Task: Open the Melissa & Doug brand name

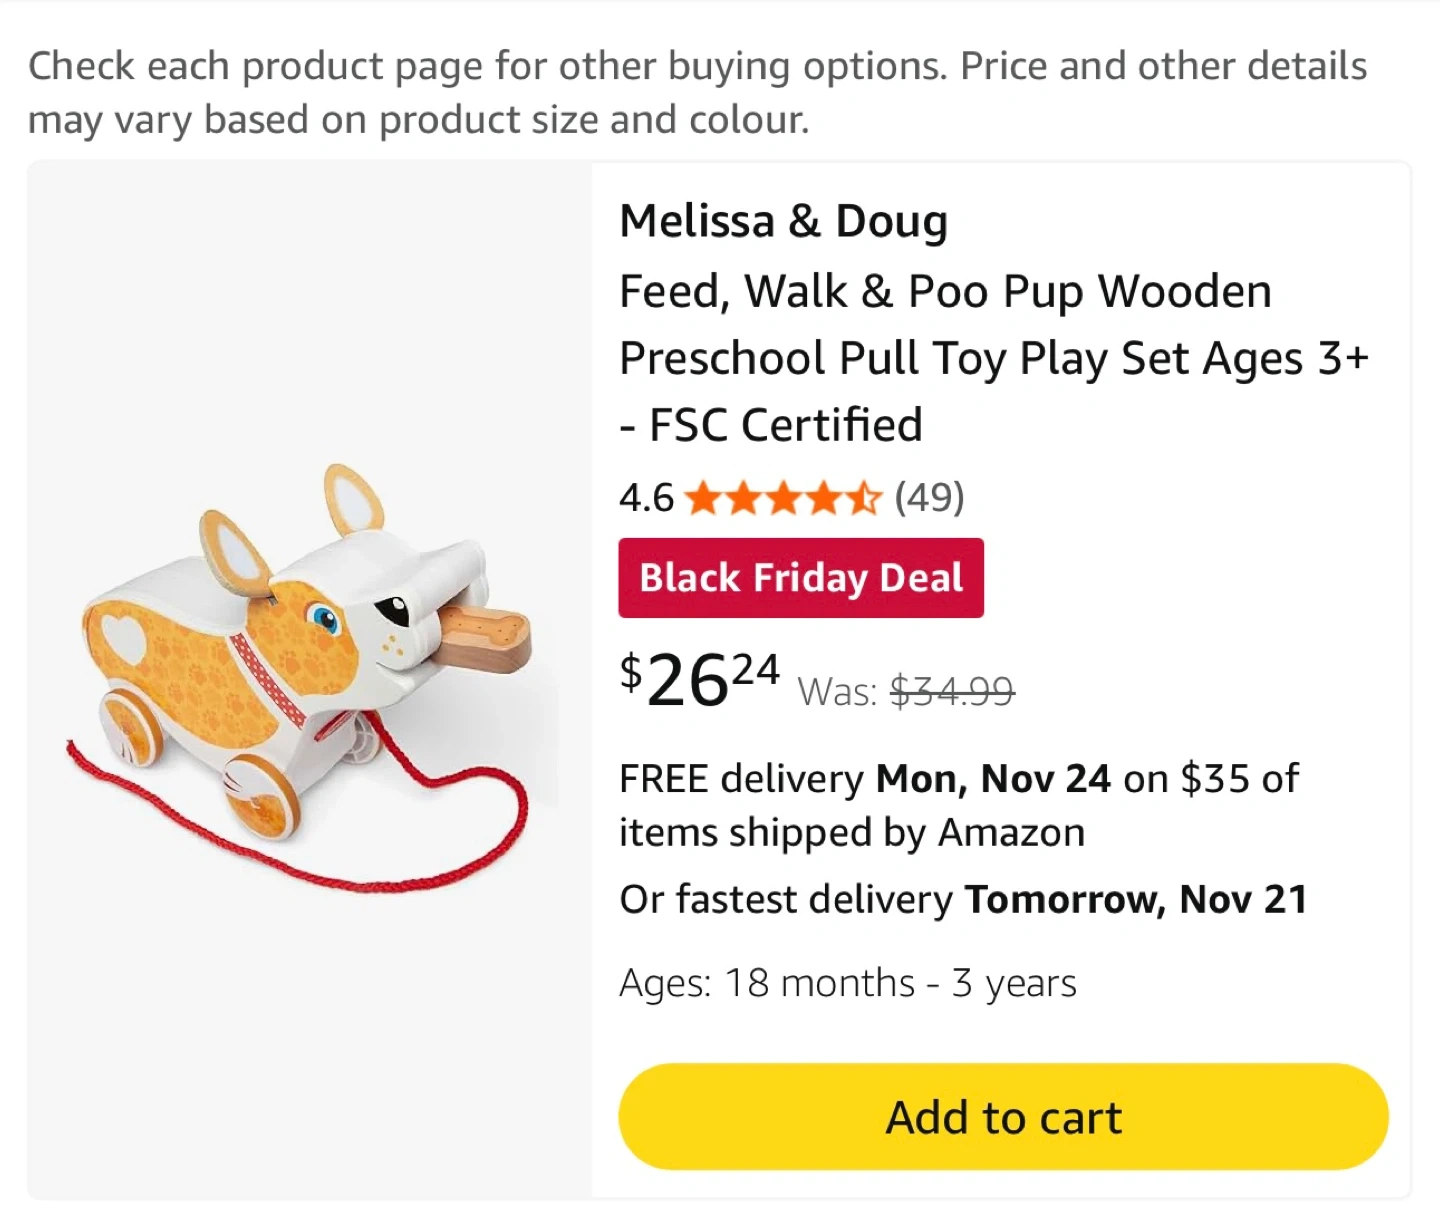Action: tap(783, 221)
